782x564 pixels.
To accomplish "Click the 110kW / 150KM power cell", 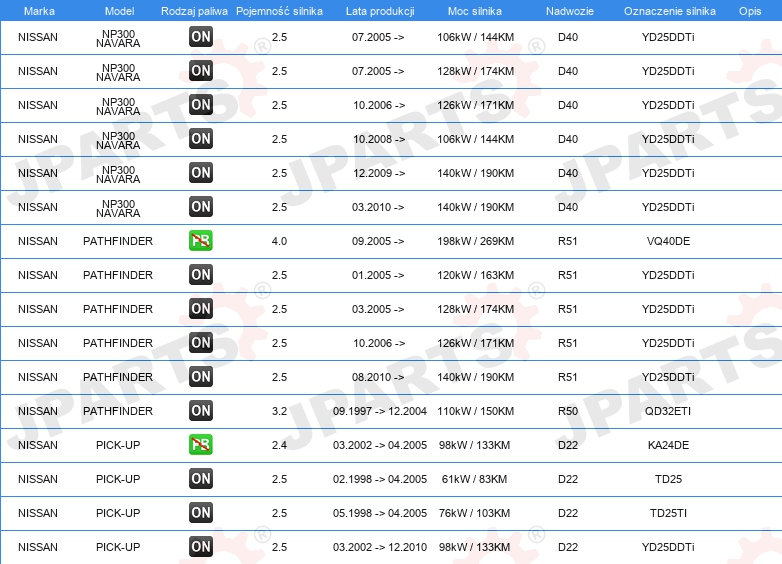I will point(476,411).
